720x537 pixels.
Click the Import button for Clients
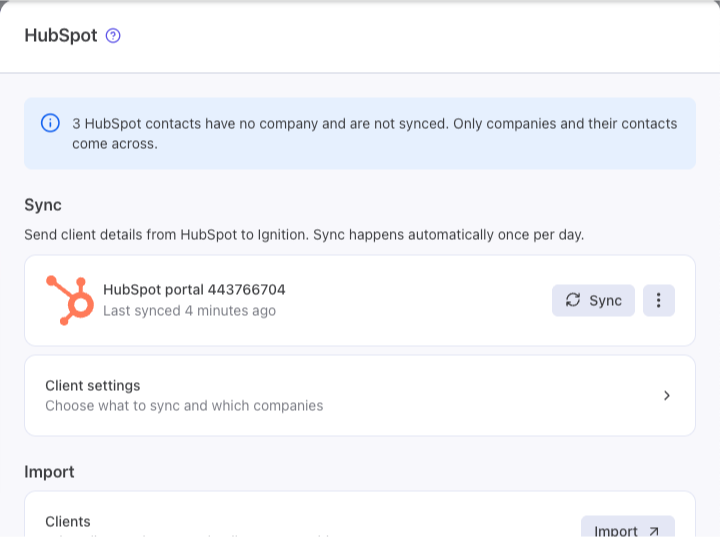(628, 528)
